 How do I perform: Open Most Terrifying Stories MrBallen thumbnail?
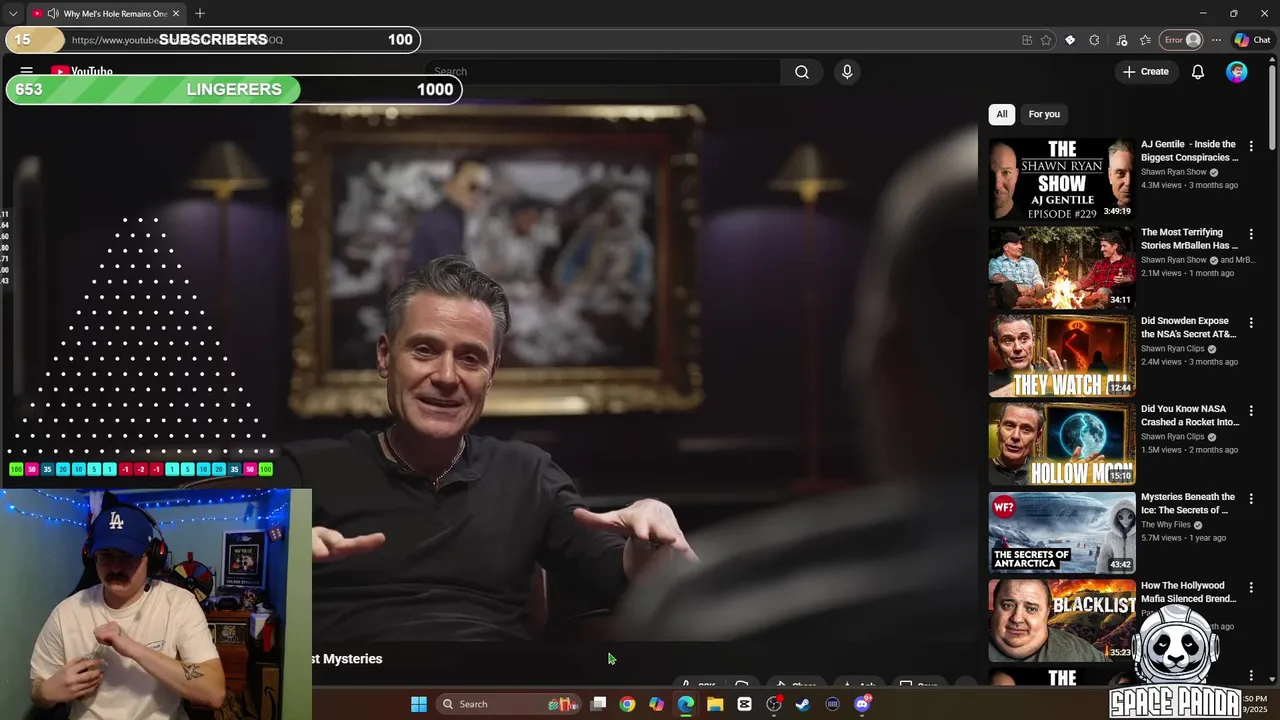click(1062, 267)
